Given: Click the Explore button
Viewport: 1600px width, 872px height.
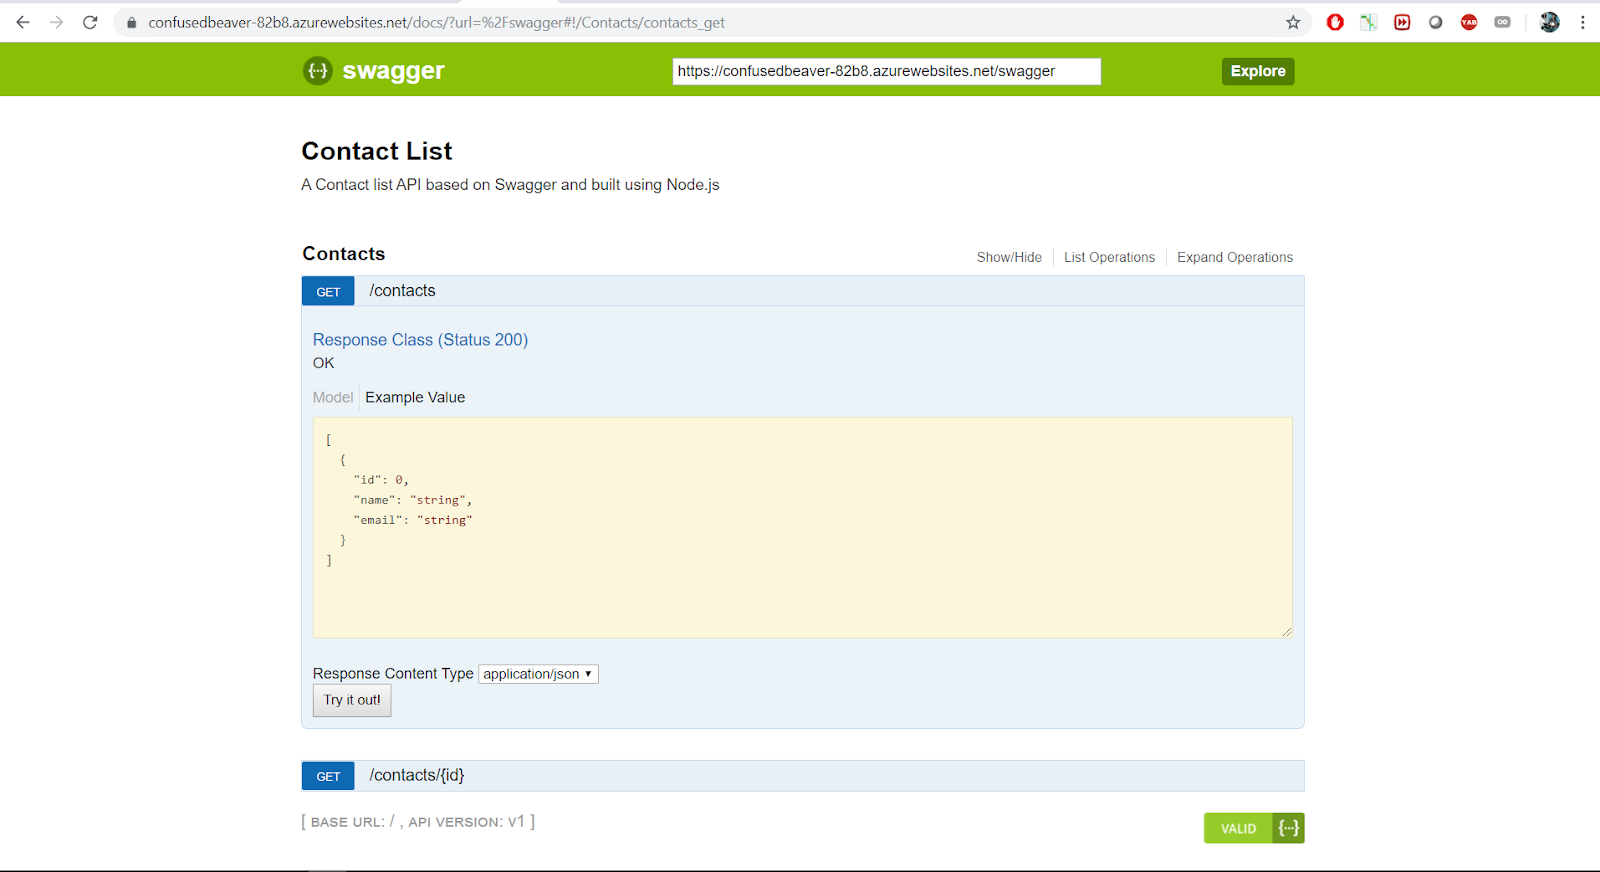Looking at the screenshot, I should pyautogui.click(x=1258, y=71).
